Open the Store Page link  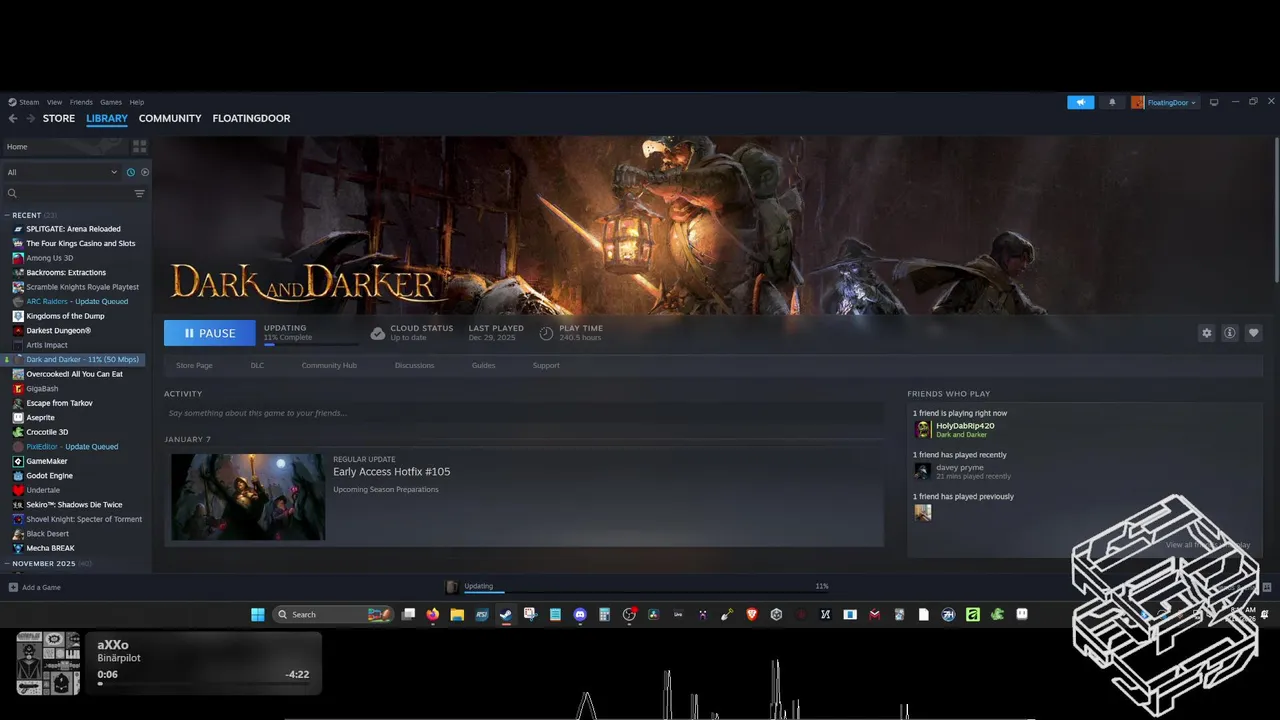click(194, 365)
